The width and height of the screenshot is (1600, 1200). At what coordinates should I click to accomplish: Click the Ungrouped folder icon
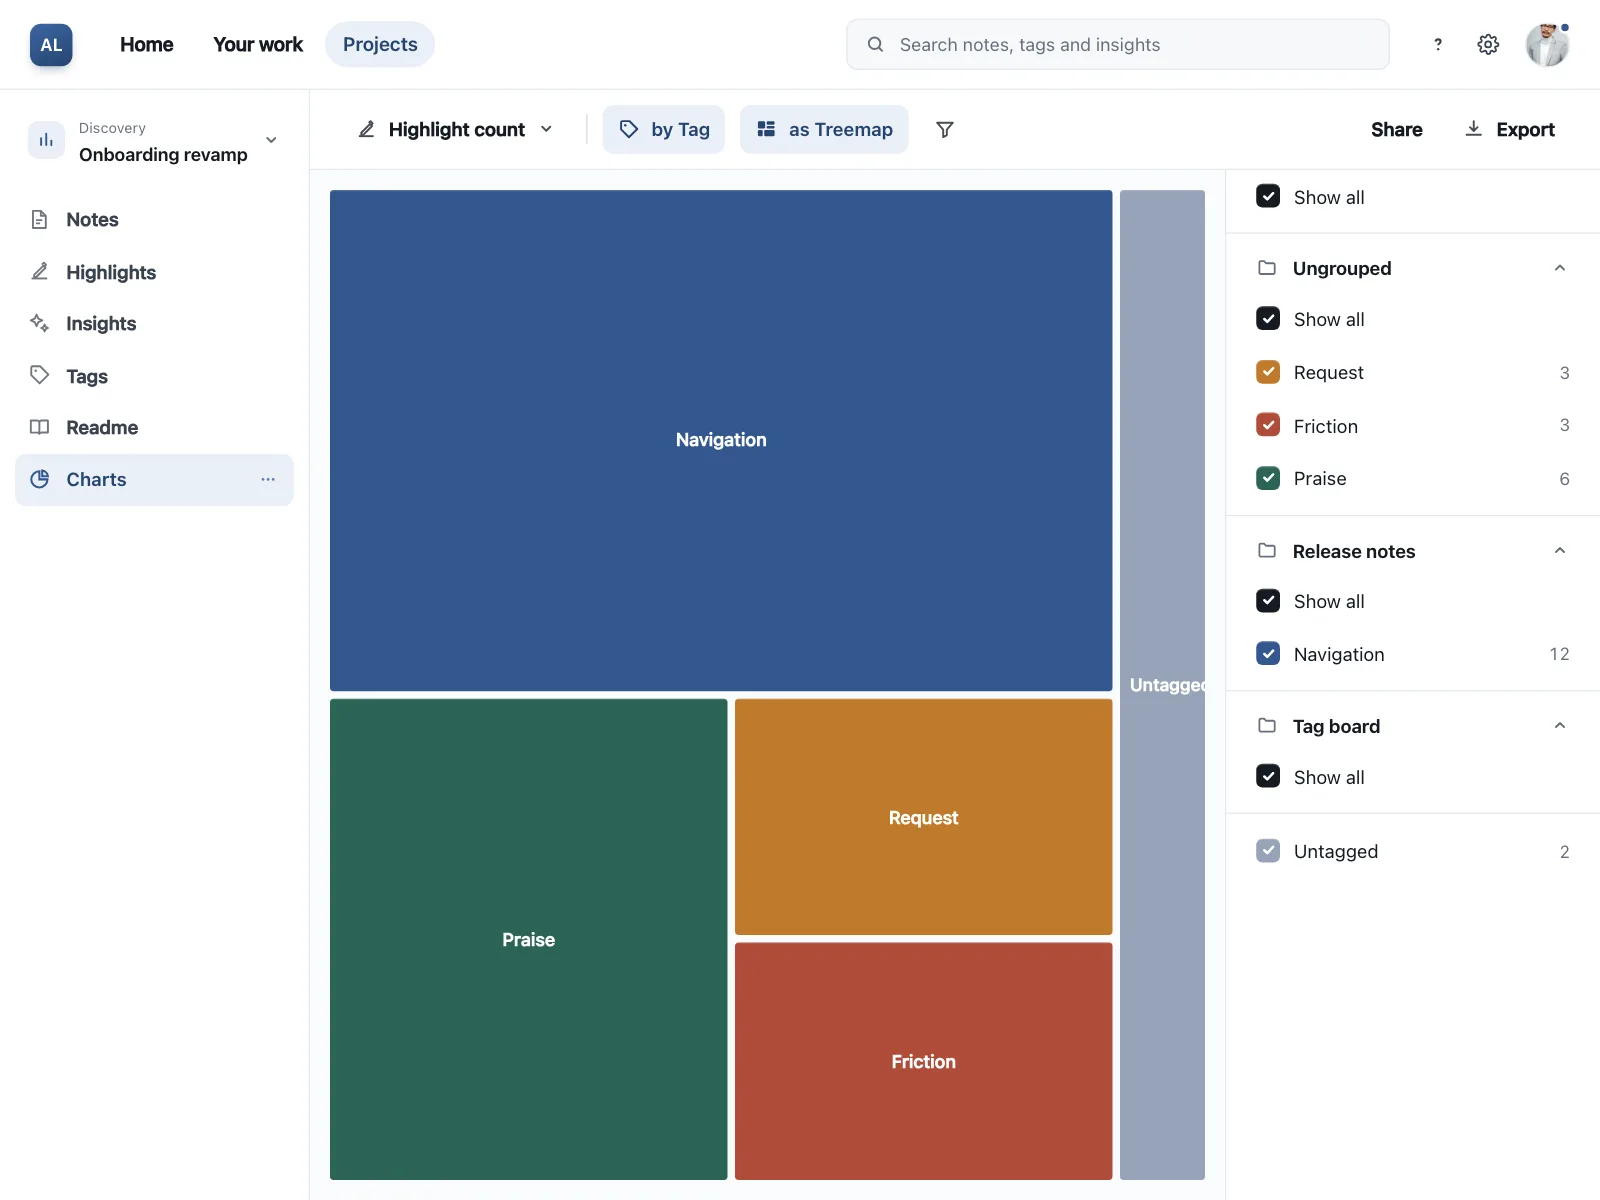(x=1267, y=268)
